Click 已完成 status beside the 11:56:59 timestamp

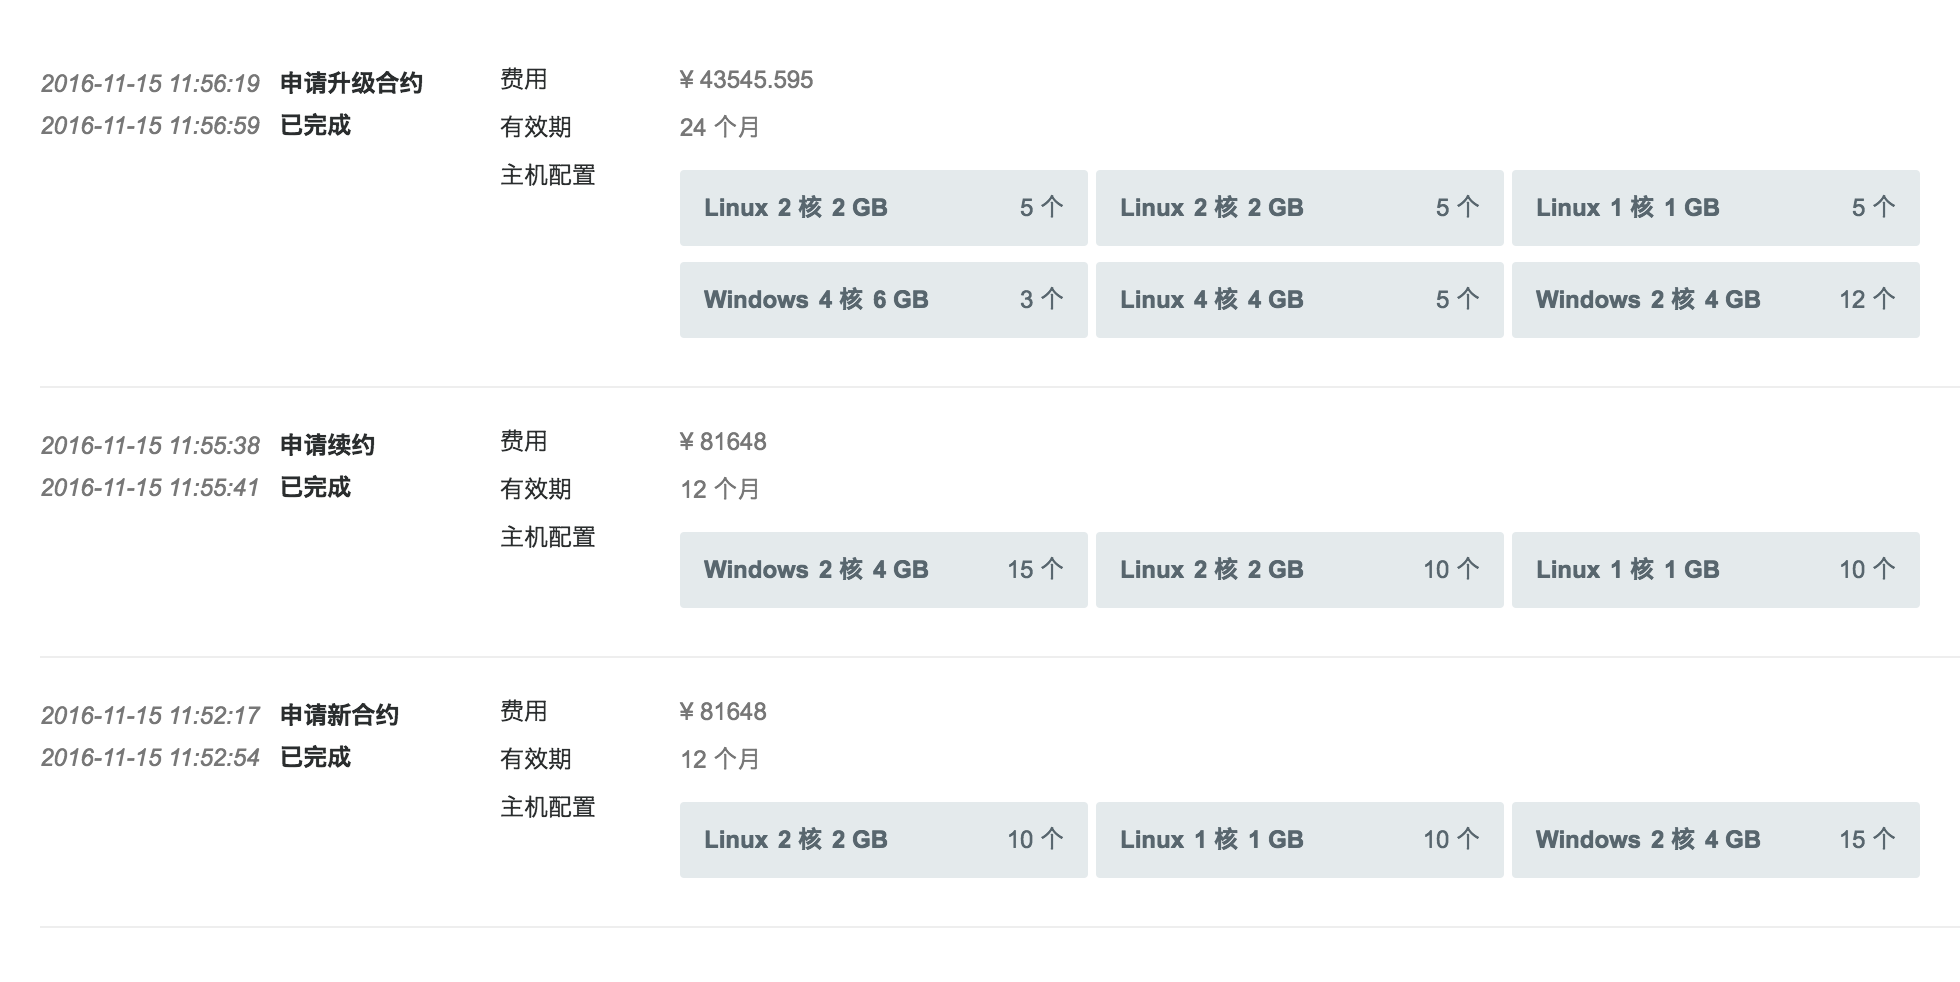pos(315,125)
